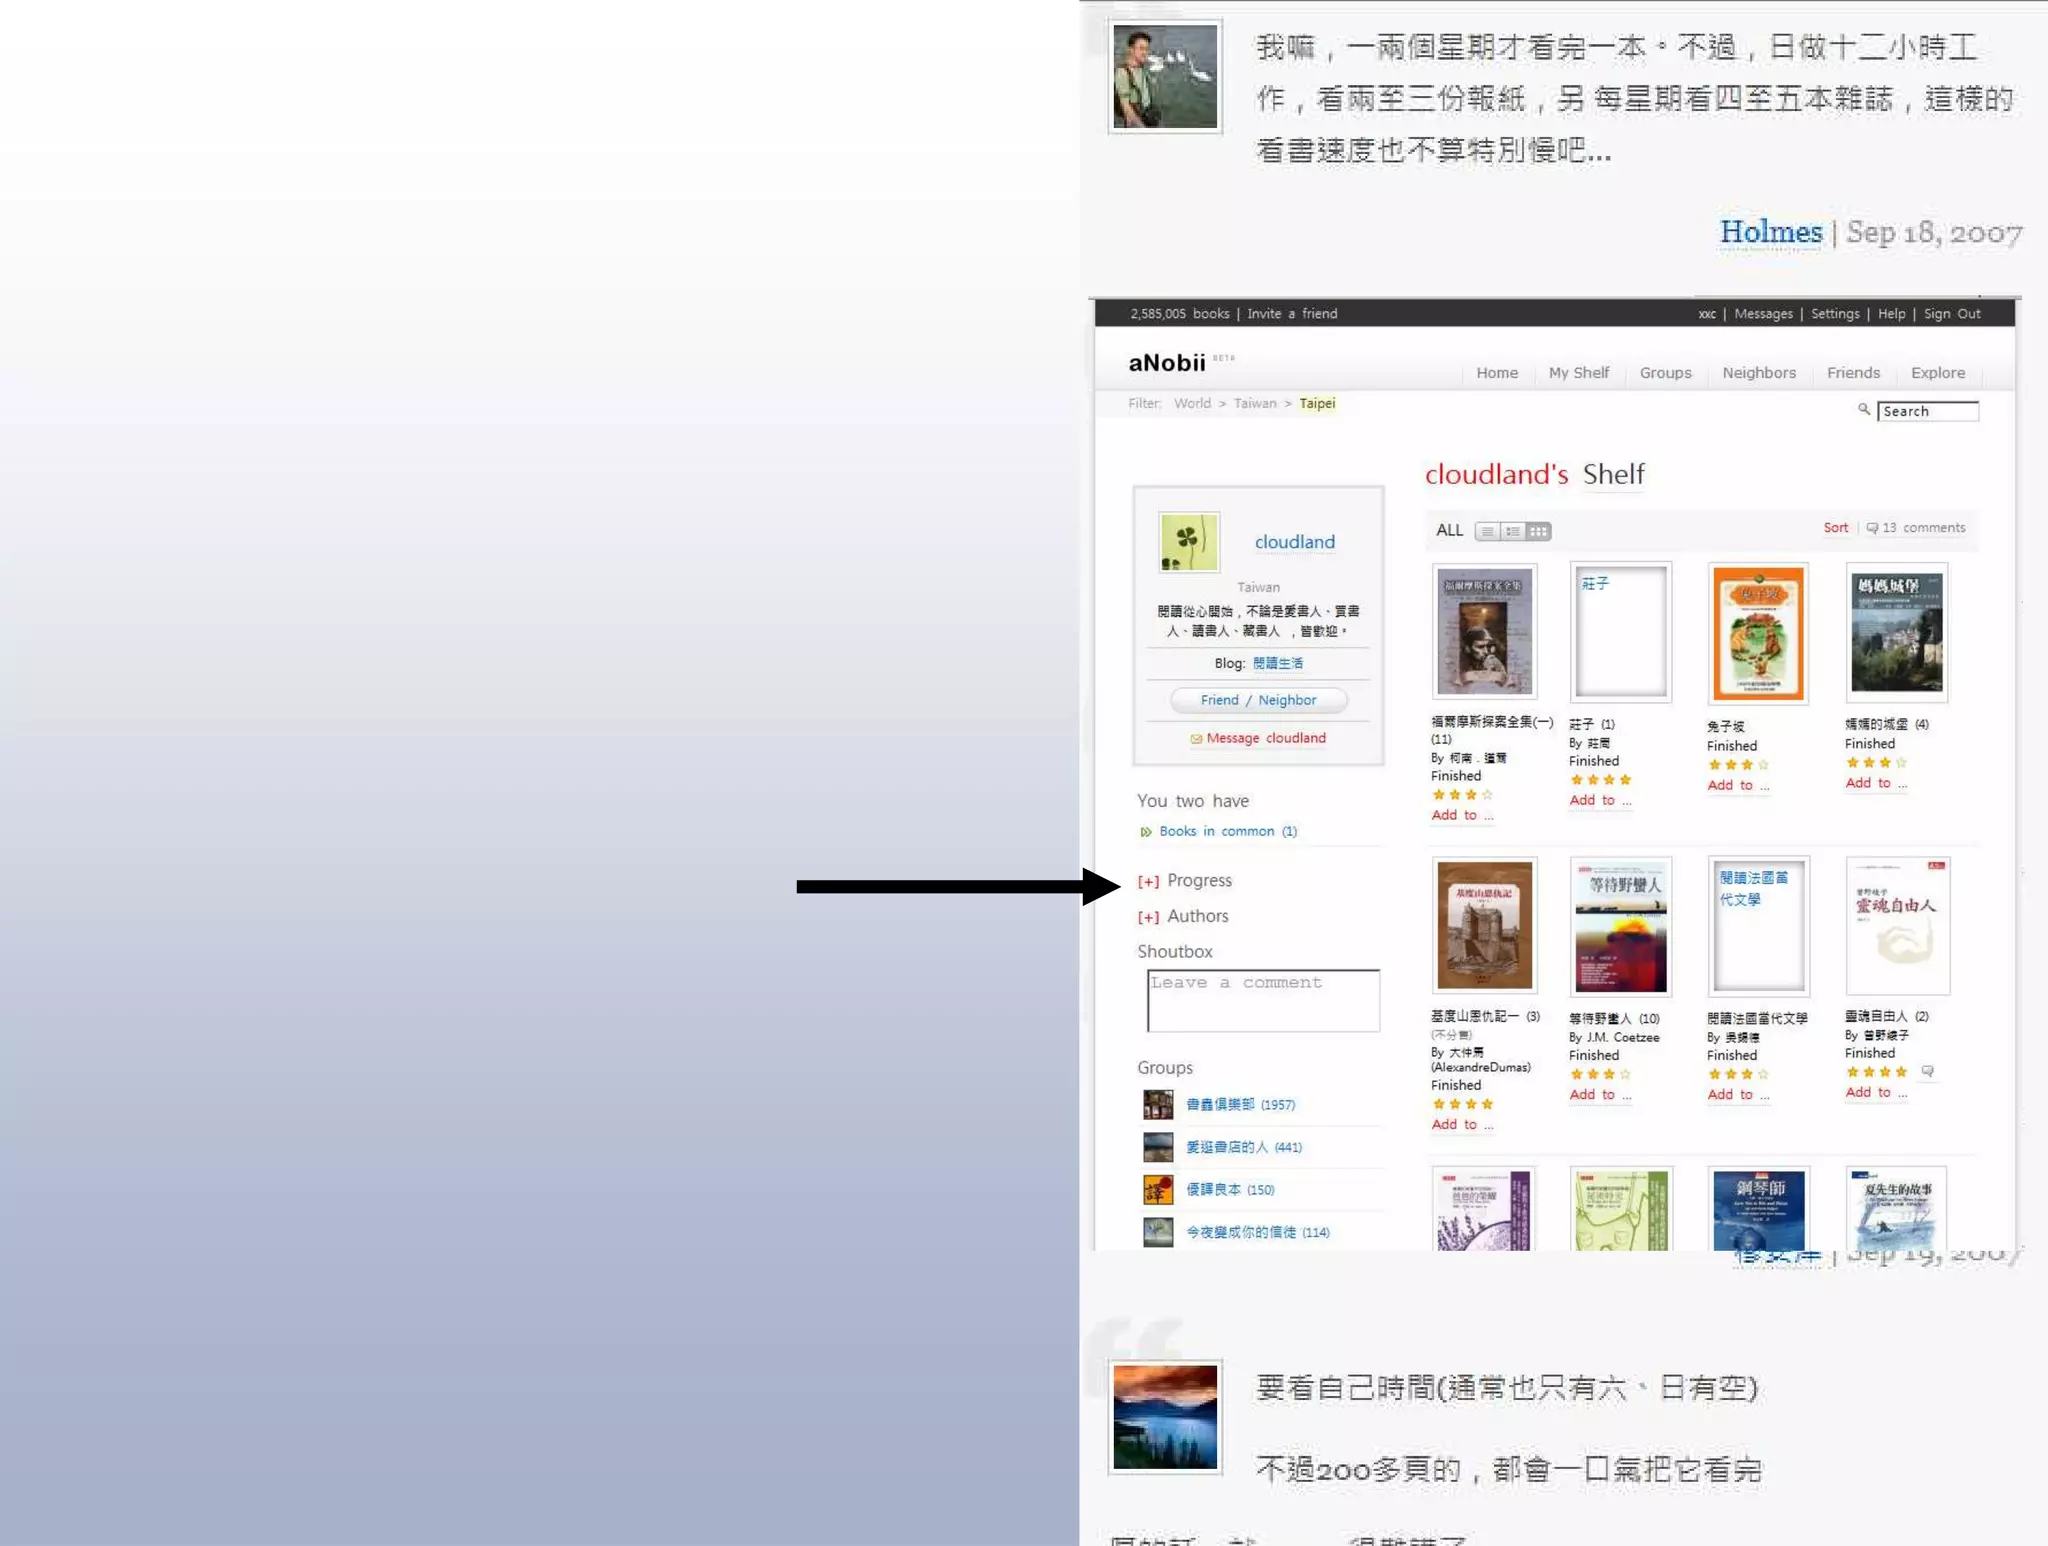Click cloudland's clover avatar
2048x1546 pixels.
click(1188, 542)
